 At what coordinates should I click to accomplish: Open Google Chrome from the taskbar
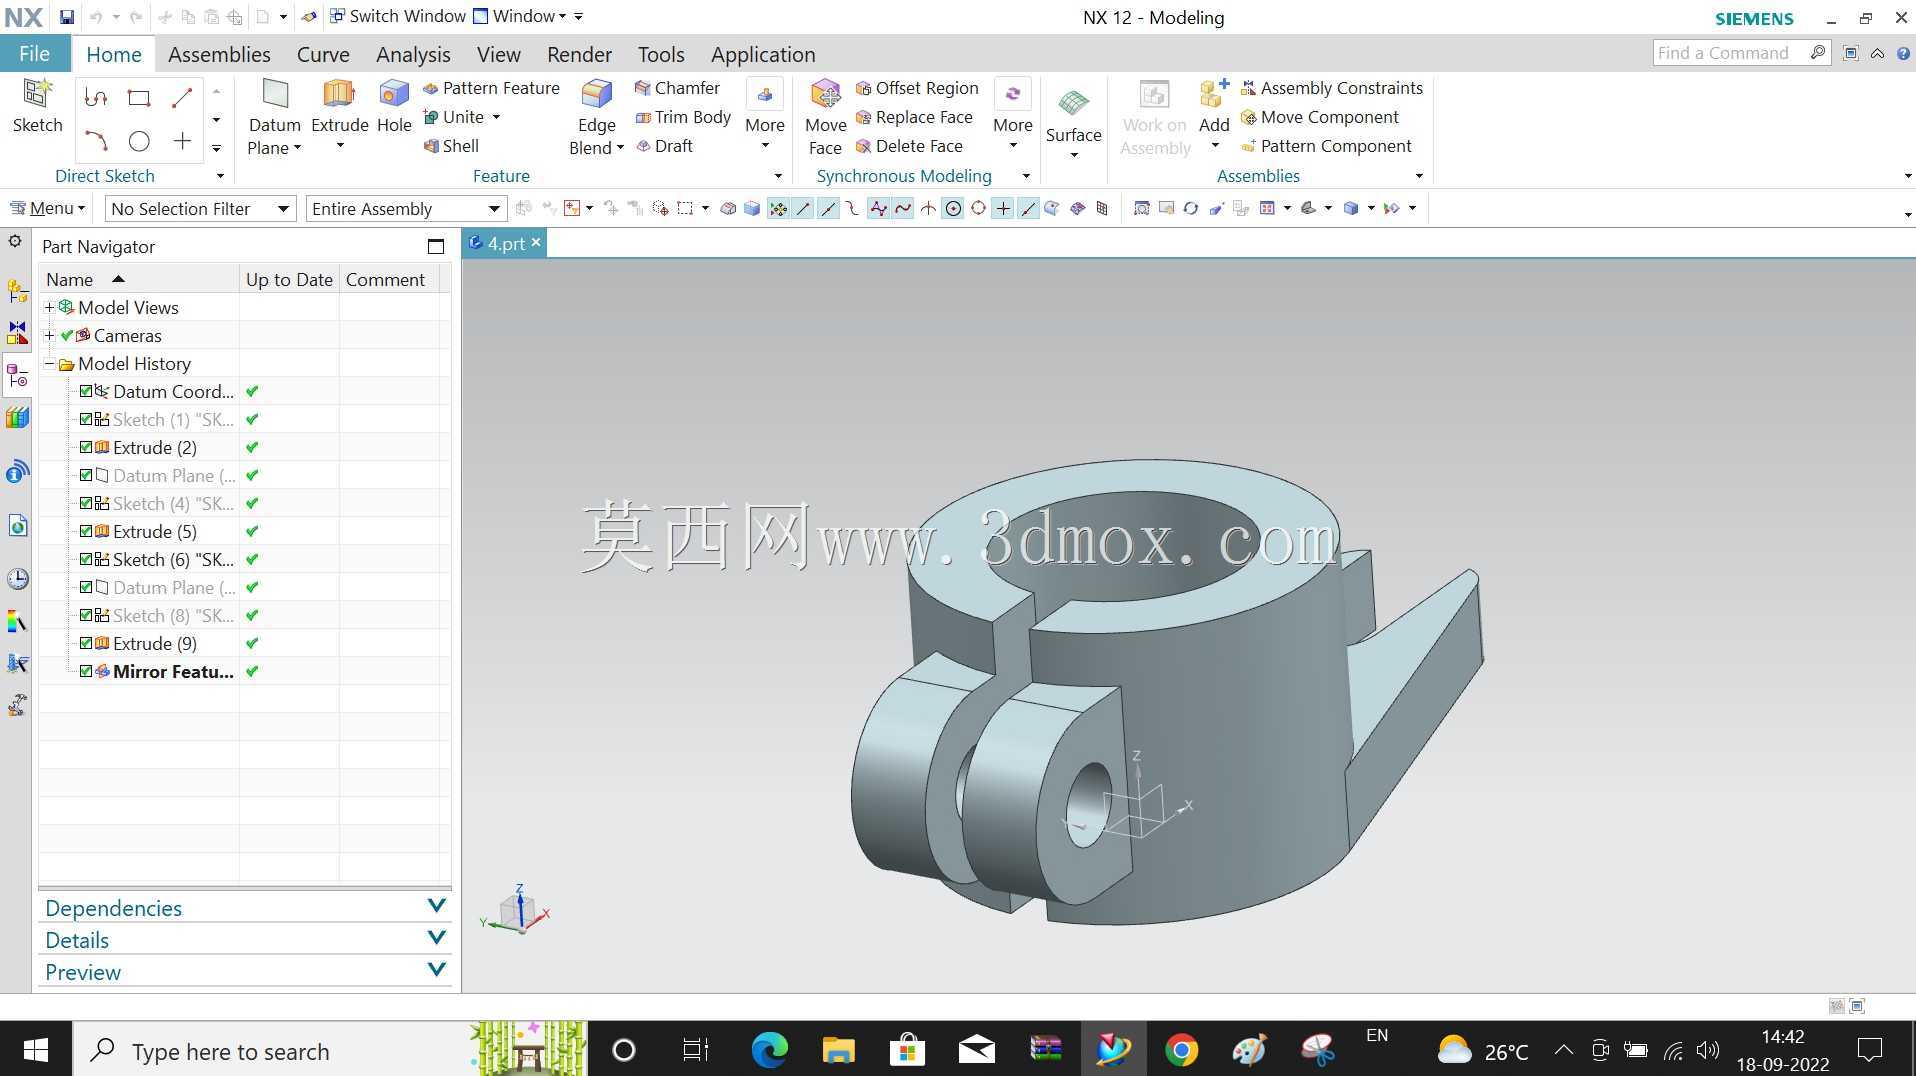(1181, 1050)
